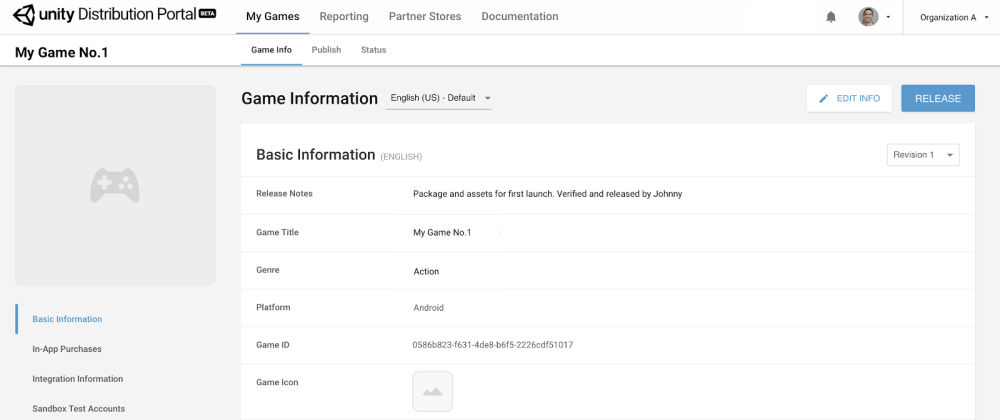Click the Game Icon row label
The image size is (1000, 420).
coord(277,382)
